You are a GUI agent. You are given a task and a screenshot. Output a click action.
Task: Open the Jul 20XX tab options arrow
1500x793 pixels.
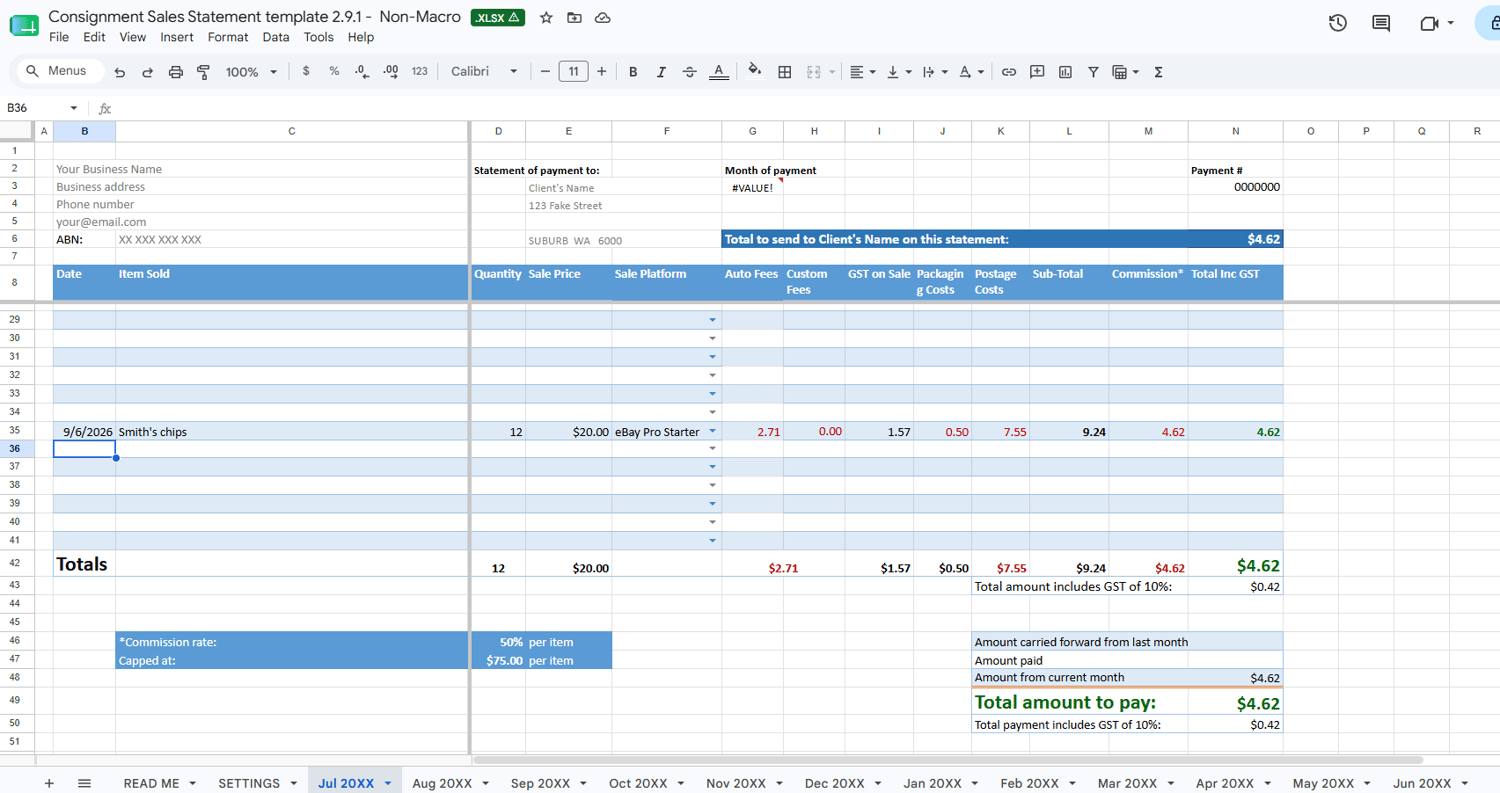(x=388, y=783)
